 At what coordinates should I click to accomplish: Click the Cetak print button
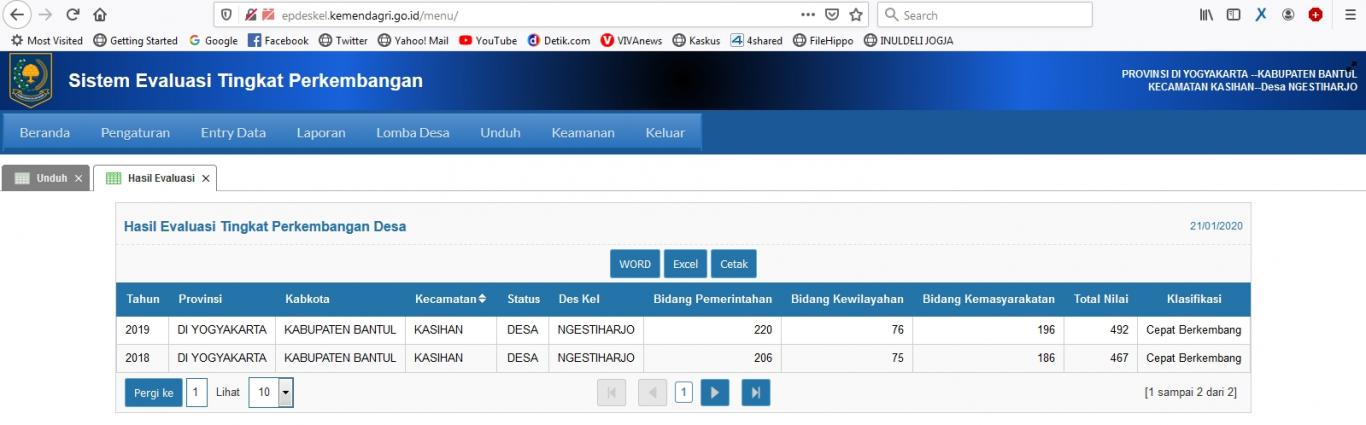(734, 264)
